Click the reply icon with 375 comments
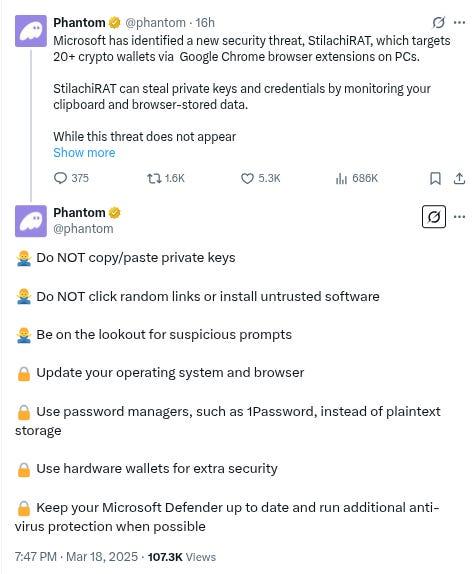The height and width of the screenshot is (574, 475). (x=60, y=178)
